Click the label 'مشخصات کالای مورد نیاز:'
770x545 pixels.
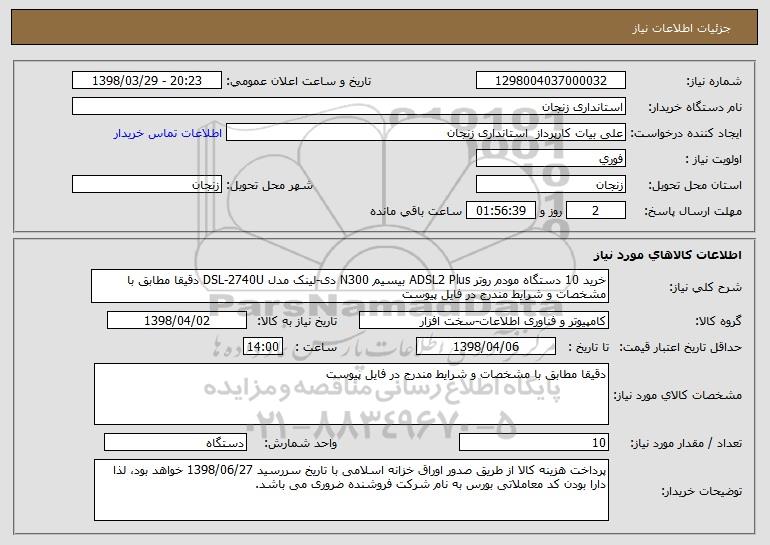(x=678, y=395)
